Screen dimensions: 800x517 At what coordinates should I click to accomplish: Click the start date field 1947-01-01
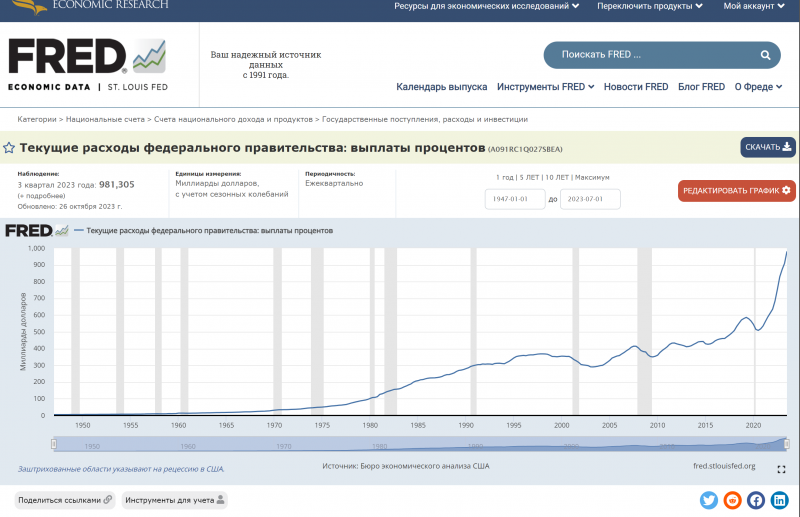[514, 199]
